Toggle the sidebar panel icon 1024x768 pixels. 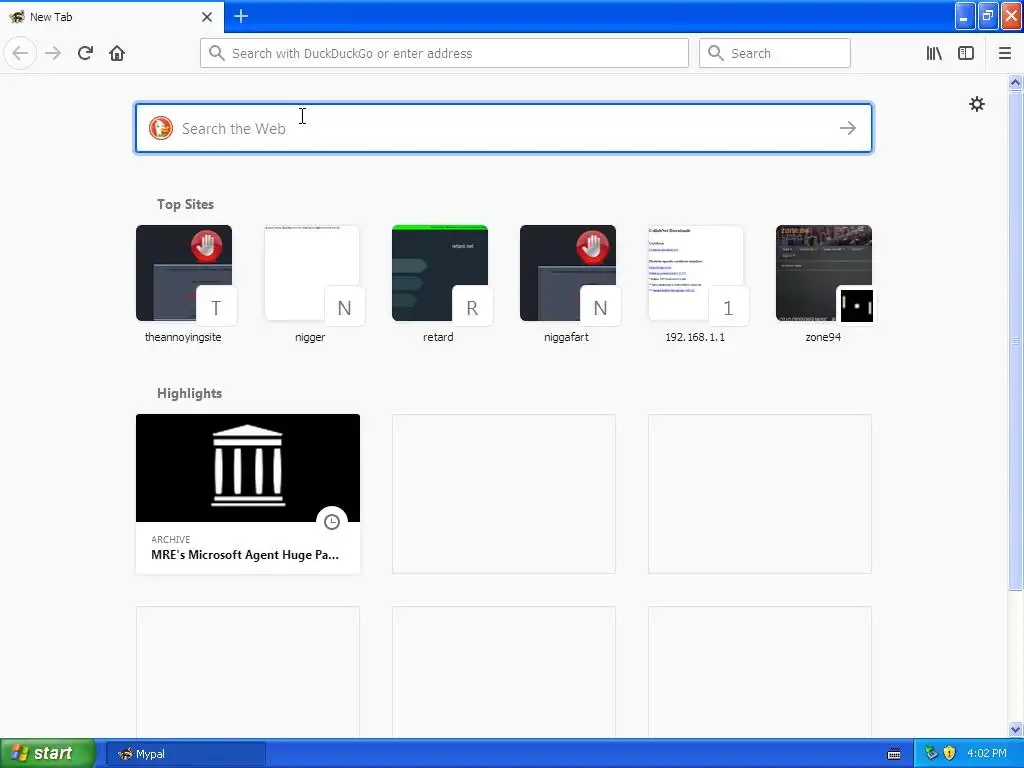point(966,53)
